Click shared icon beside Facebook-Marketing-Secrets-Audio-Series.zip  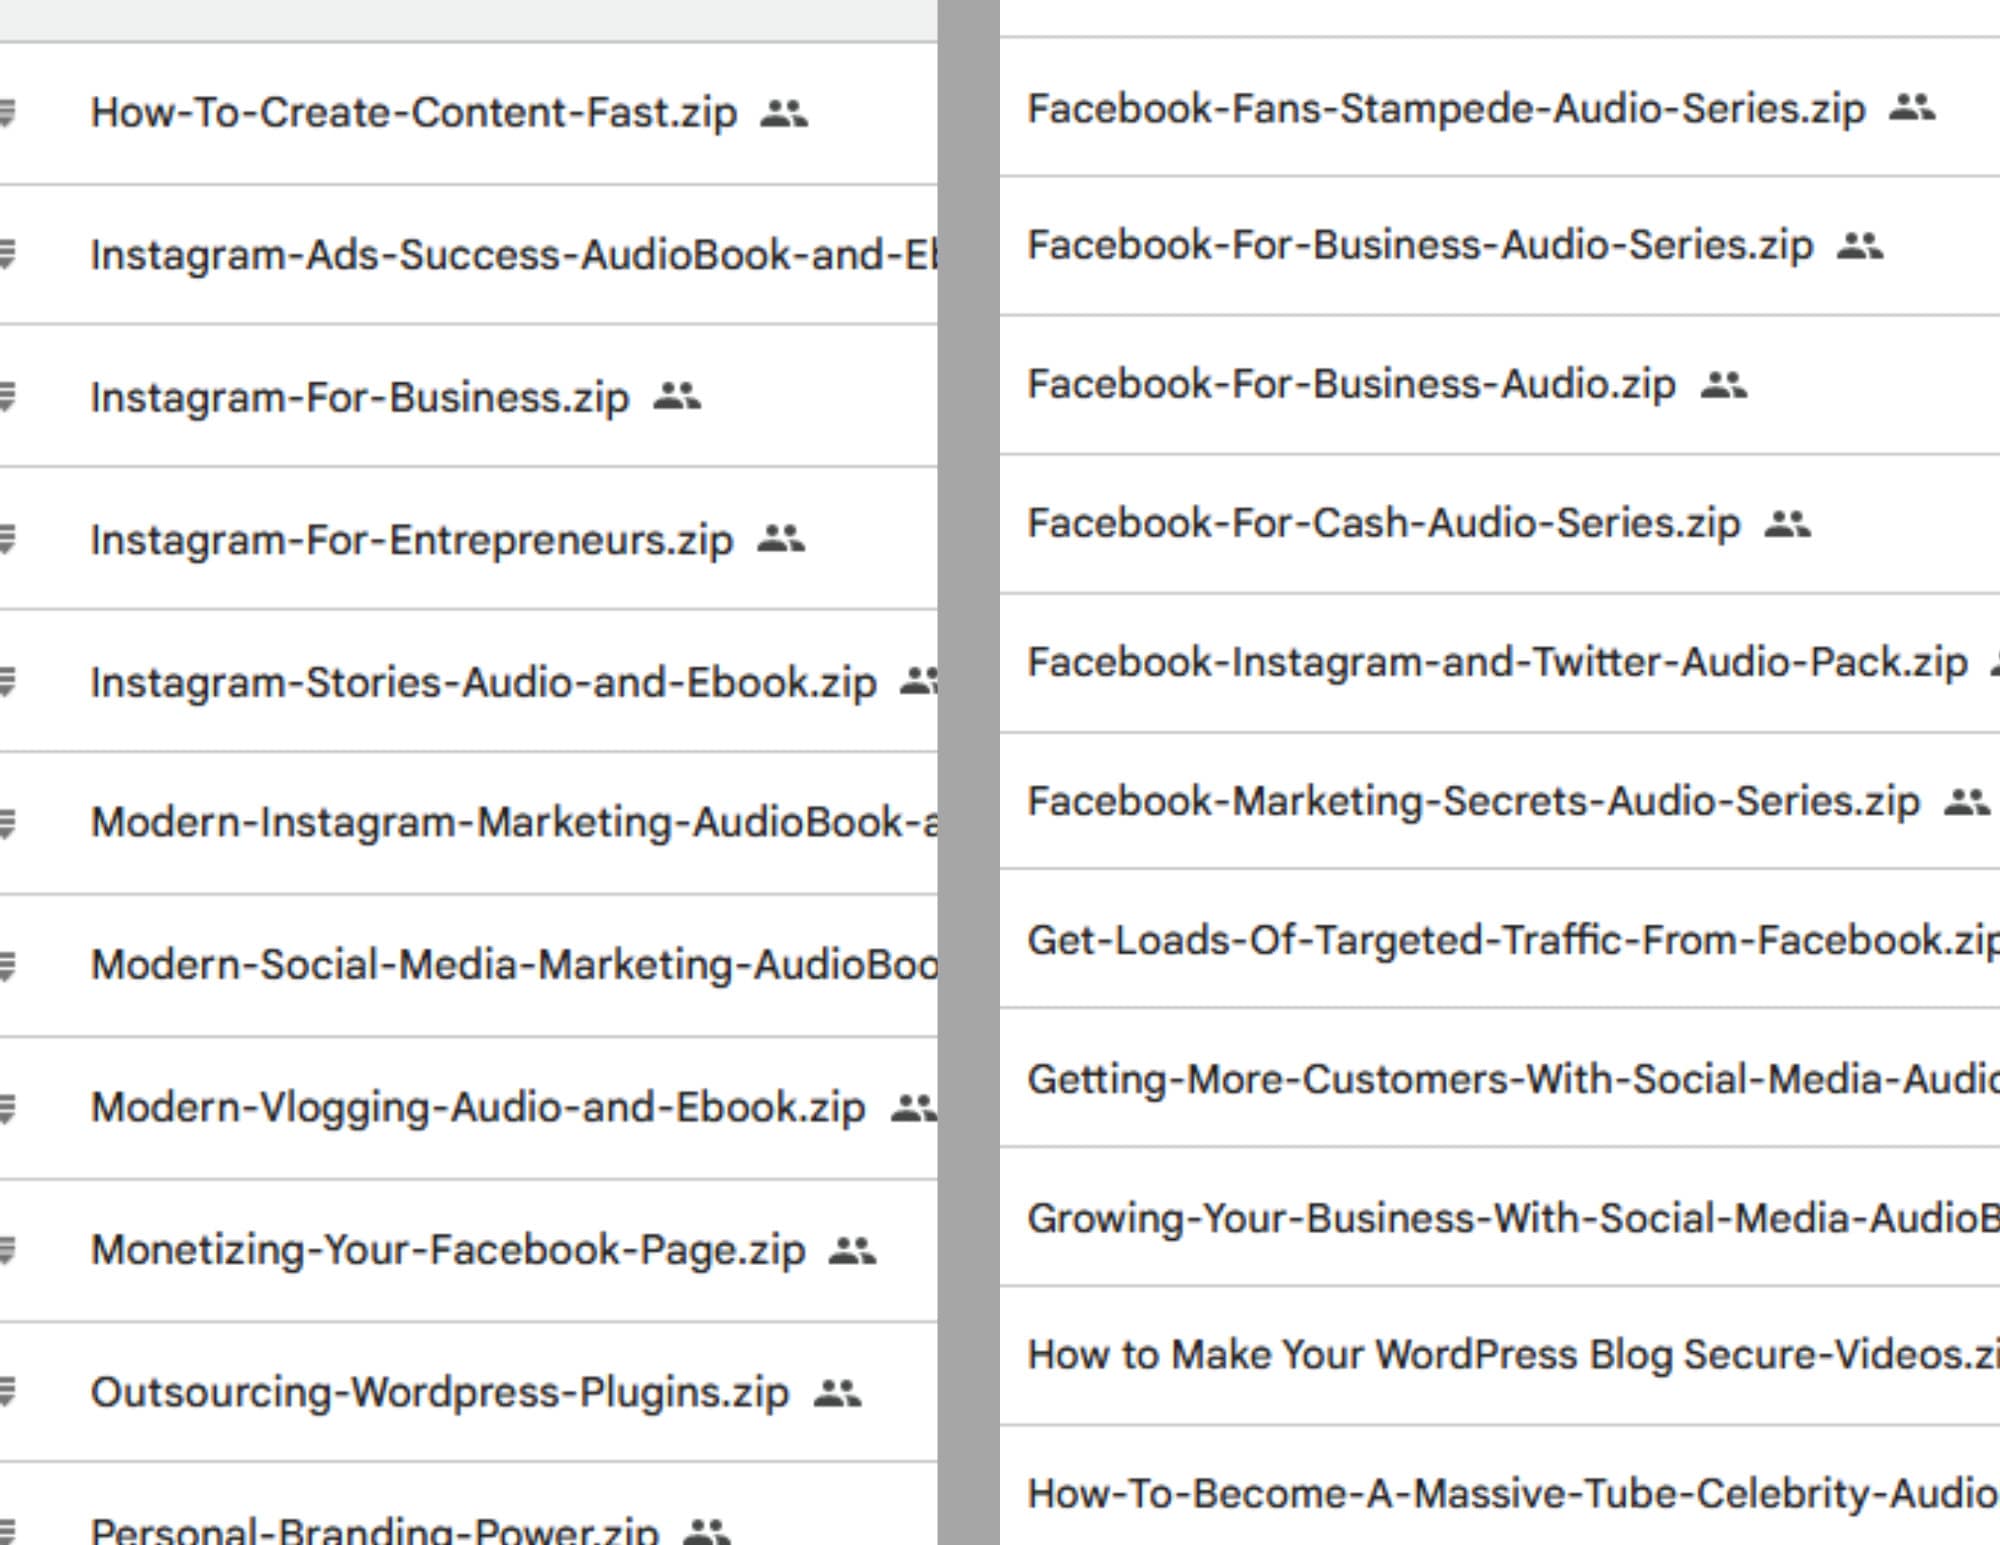click(x=1967, y=802)
